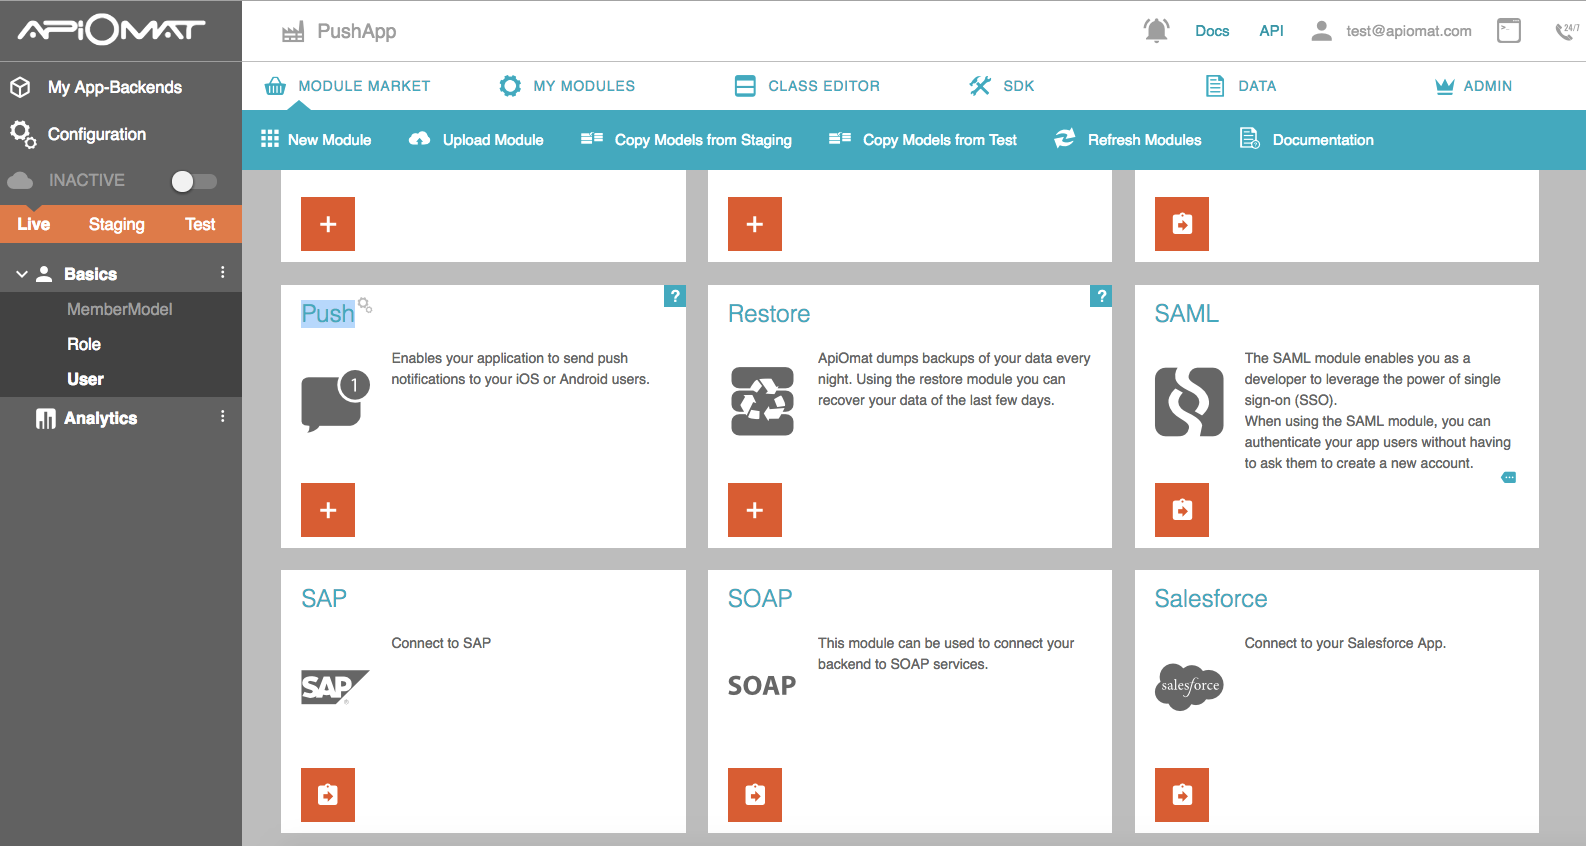
Task: Select the MemberModel class
Action: click(x=121, y=309)
